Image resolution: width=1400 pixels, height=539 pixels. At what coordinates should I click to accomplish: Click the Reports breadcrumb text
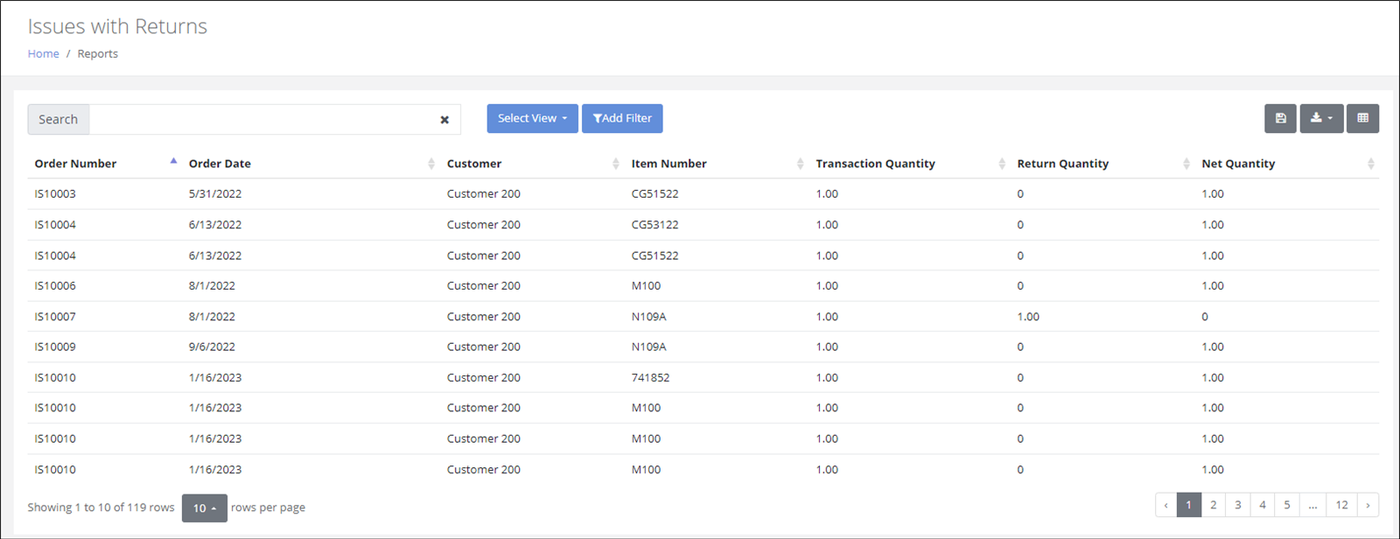(x=98, y=54)
